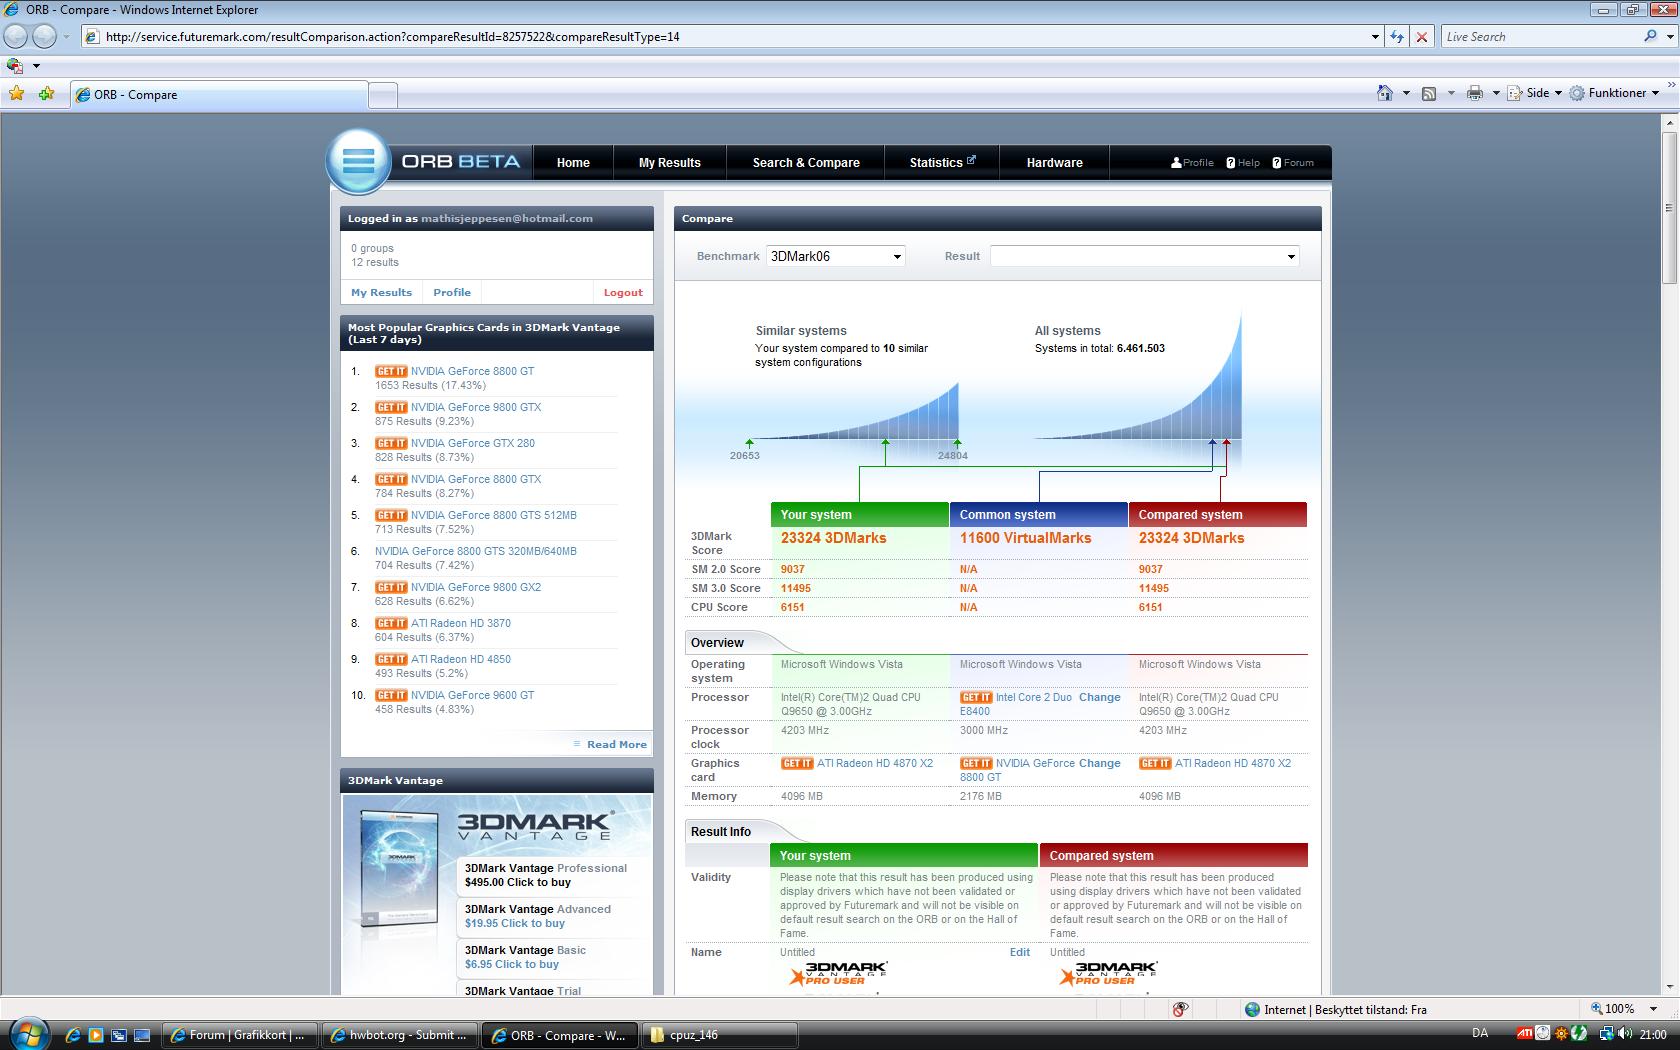Click the Profile sidebar link
The height and width of the screenshot is (1050, 1680).
coord(452,292)
